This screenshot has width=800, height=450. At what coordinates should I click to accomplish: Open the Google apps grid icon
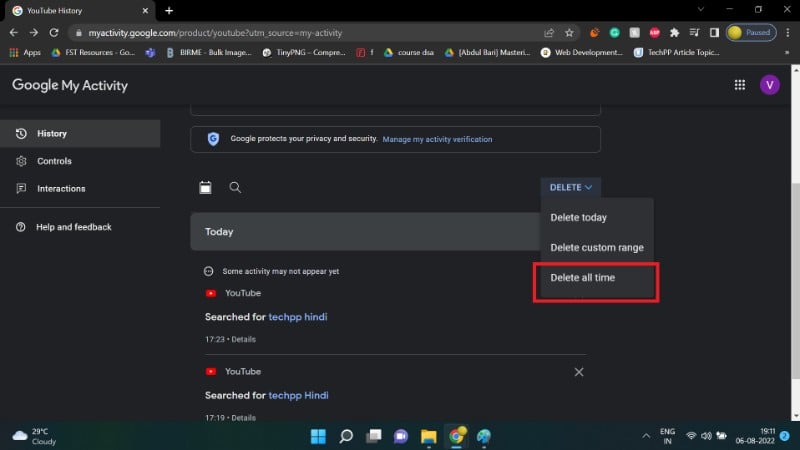[740, 85]
